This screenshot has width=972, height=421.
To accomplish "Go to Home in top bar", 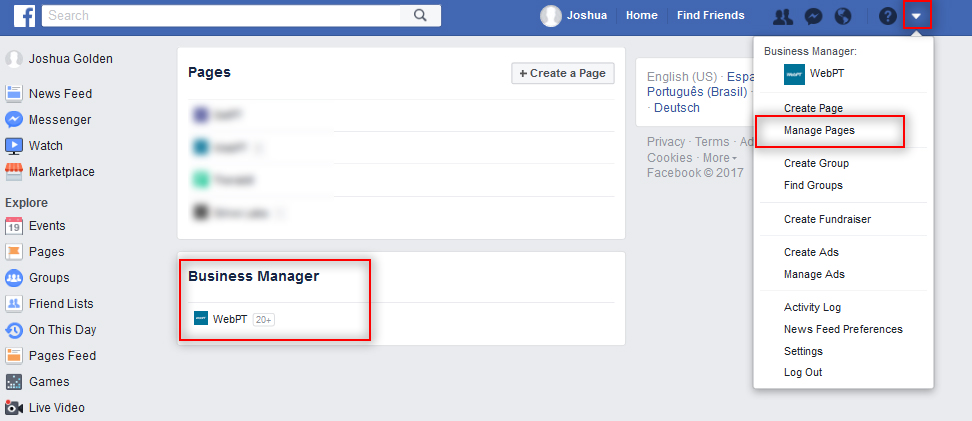I will click(642, 16).
